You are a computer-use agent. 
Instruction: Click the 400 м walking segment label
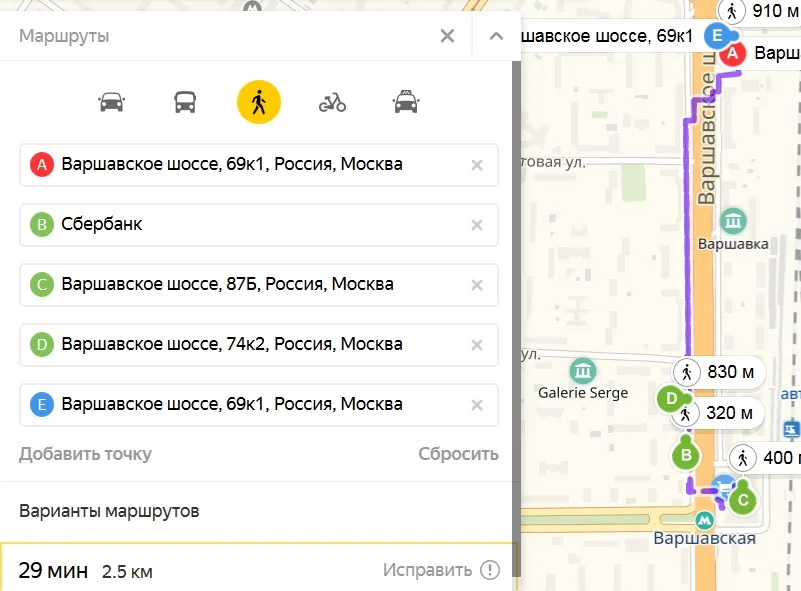pyautogui.click(x=765, y=458)
